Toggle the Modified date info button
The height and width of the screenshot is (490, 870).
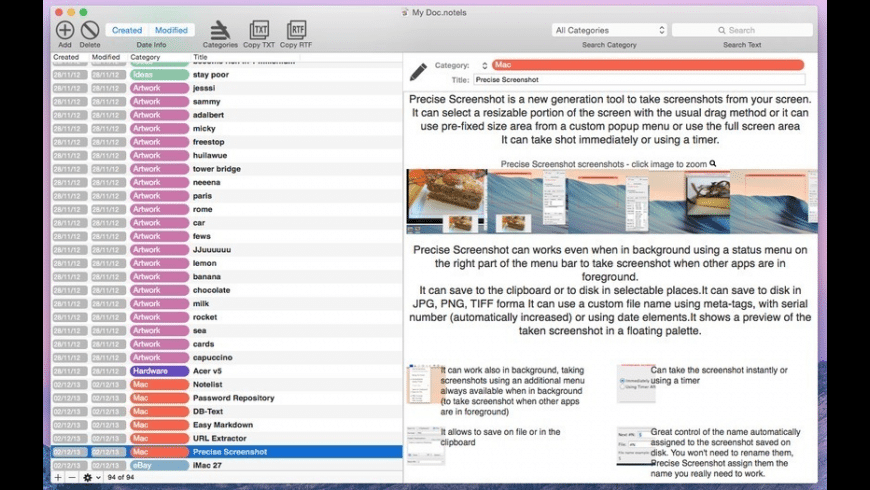(171, 30)
